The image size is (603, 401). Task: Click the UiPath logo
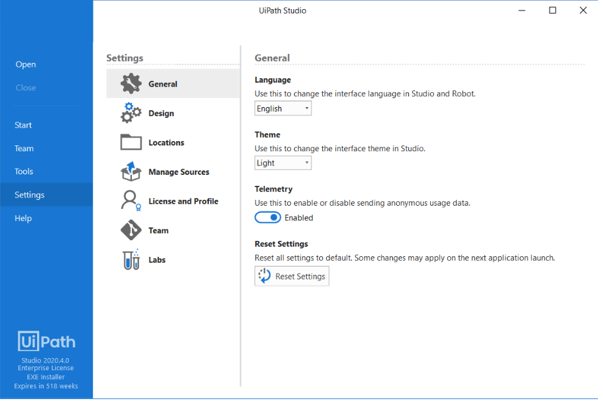[x=46, y=341]
